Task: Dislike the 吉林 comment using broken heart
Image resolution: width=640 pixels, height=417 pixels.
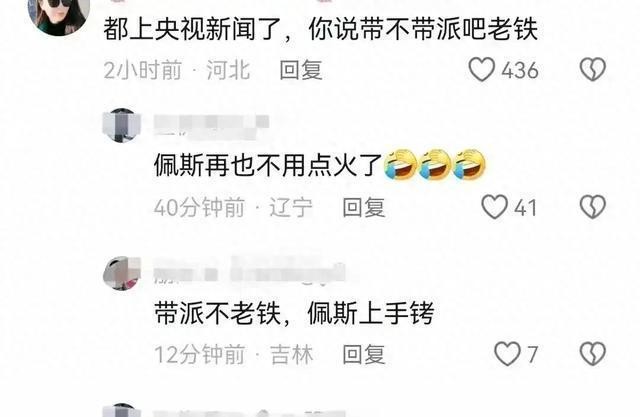Action: (x=593, y=353)
